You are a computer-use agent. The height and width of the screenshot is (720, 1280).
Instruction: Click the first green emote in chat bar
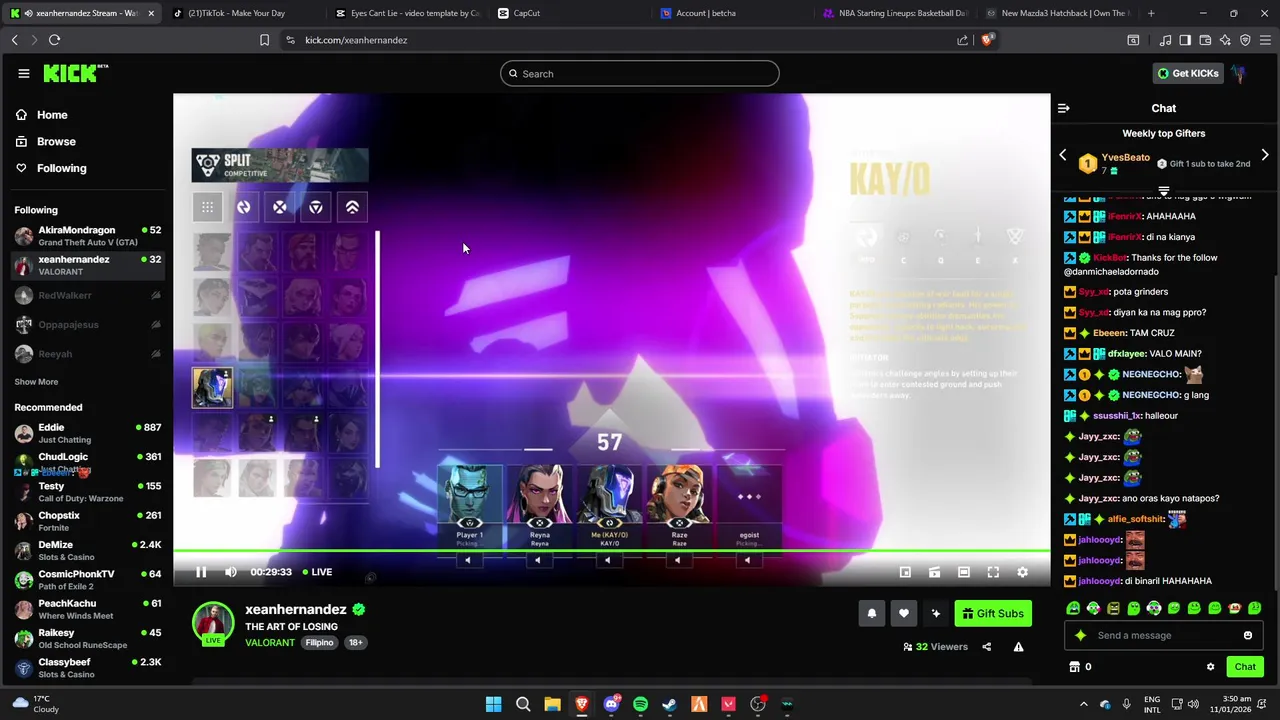(x=1073, y=608)
